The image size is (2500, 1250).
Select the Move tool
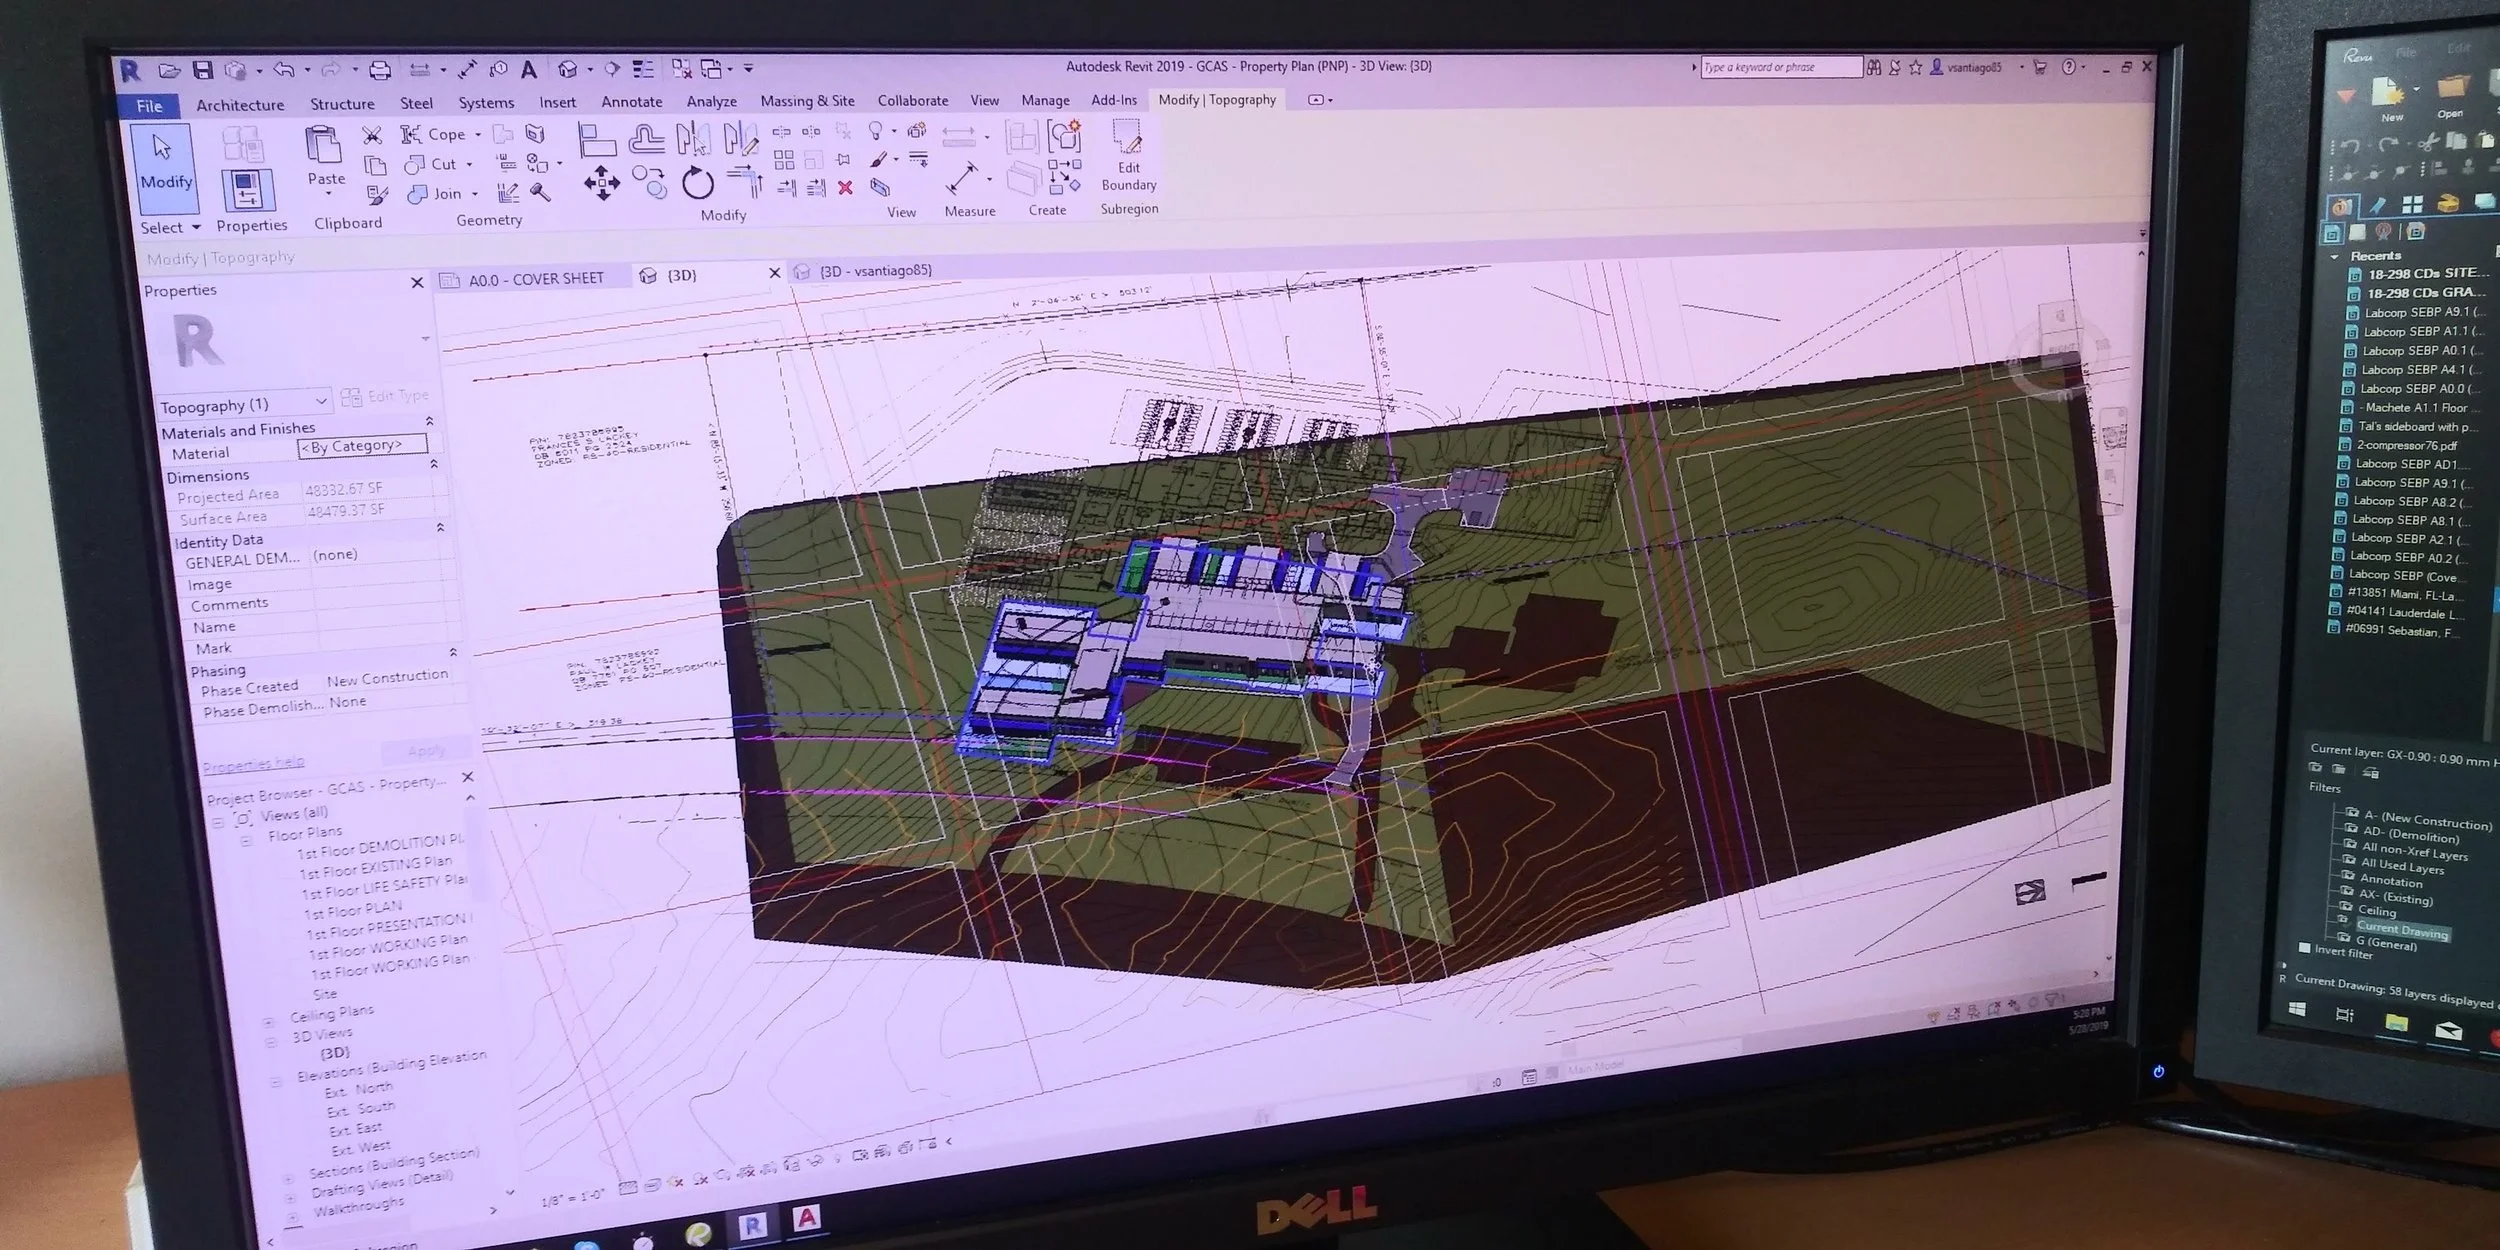(x=602, y=184)
